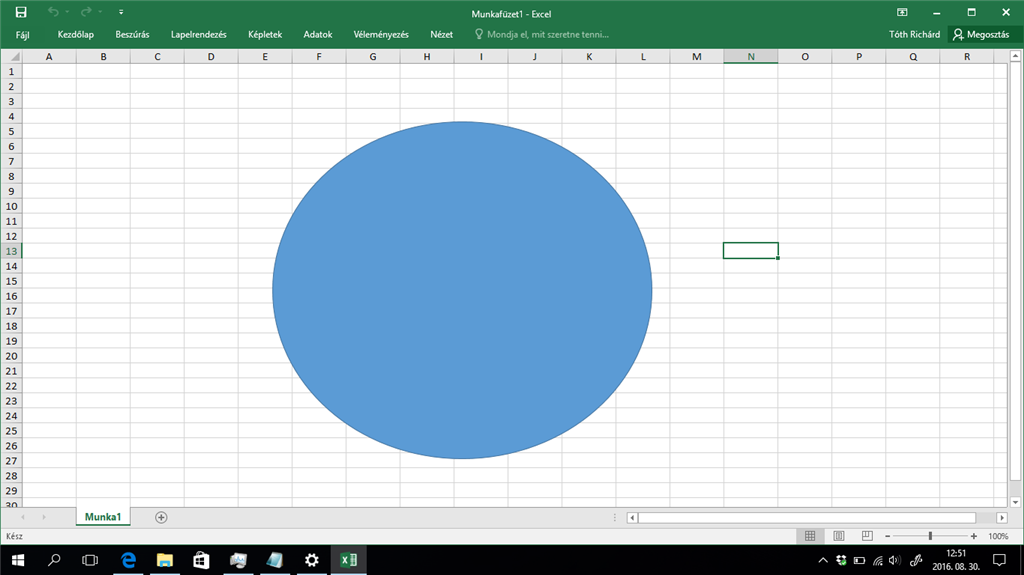Open Task View from the taskbar
Image resolution: width=1024 pixels, height=575 pixels.
[90, 560]
